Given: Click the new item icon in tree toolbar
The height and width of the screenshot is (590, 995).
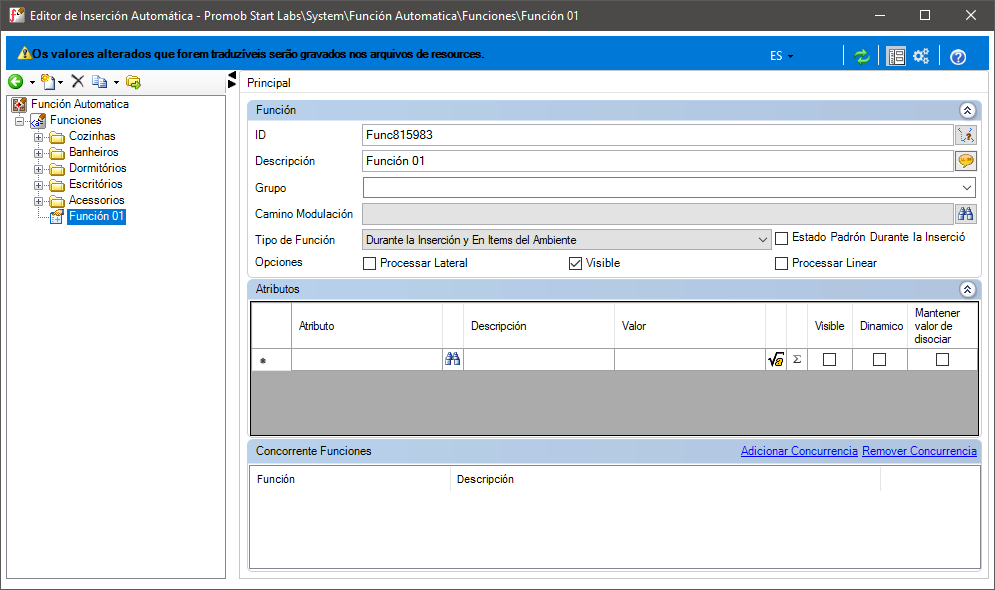Looking at the screenshot, I should tap(48, 81).
